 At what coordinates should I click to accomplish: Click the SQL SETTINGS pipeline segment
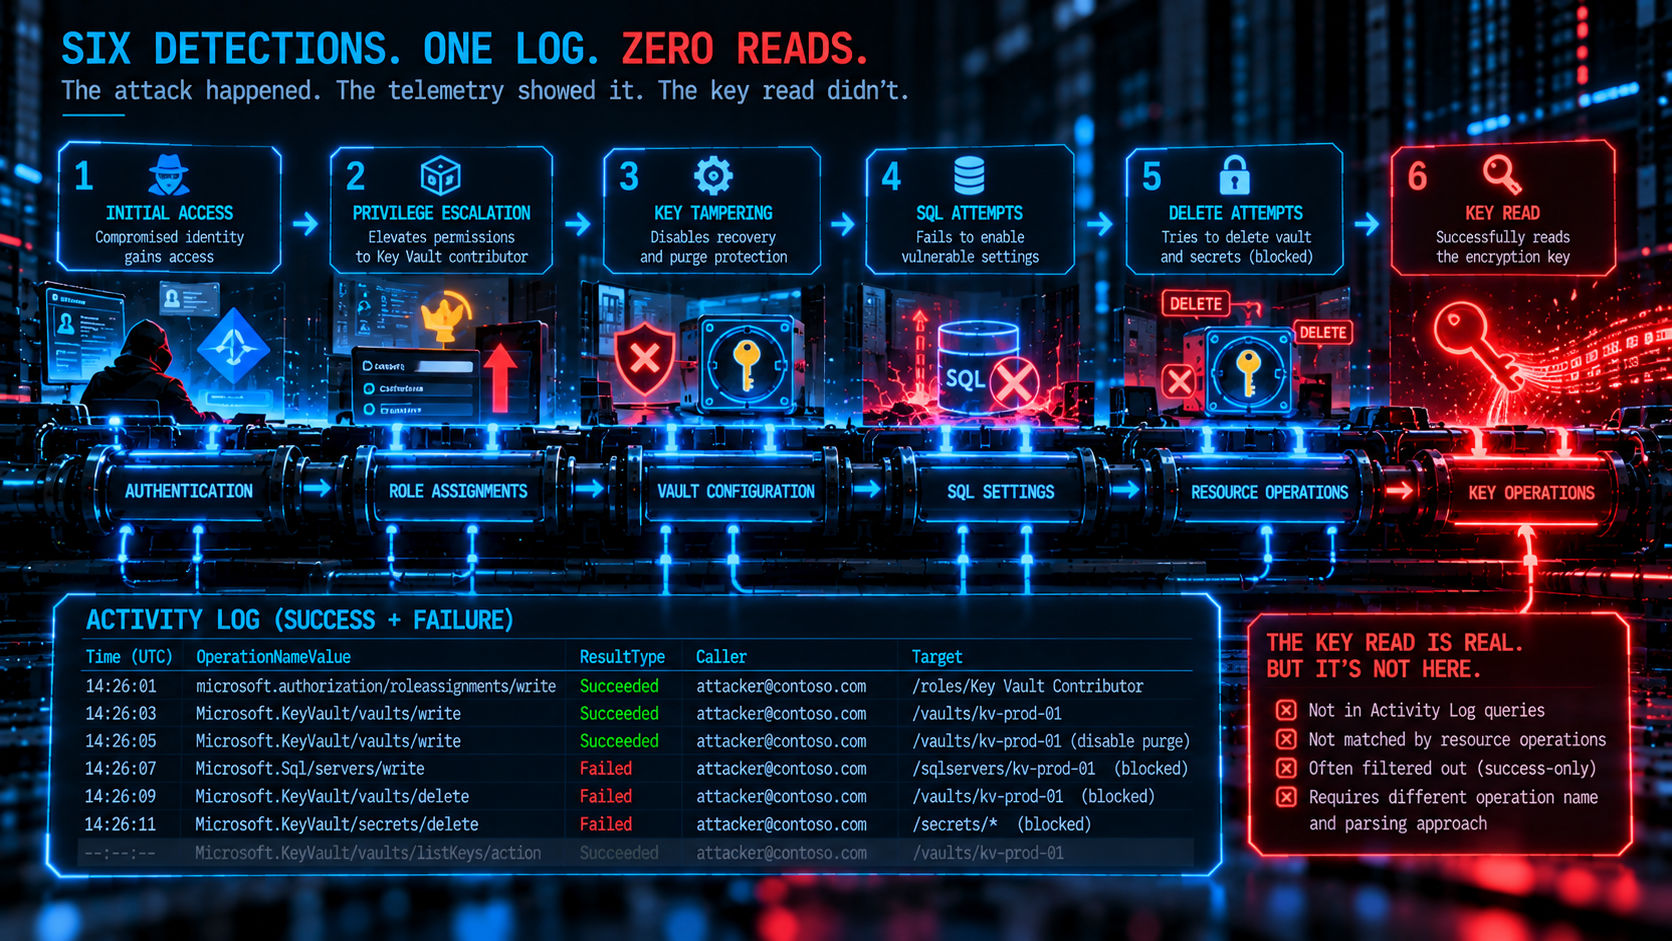(x=1000, y=491)
